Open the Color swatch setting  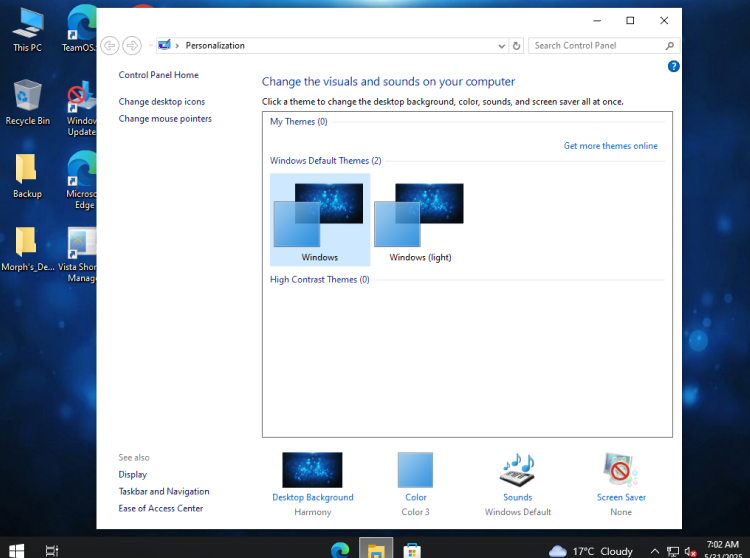415,470
